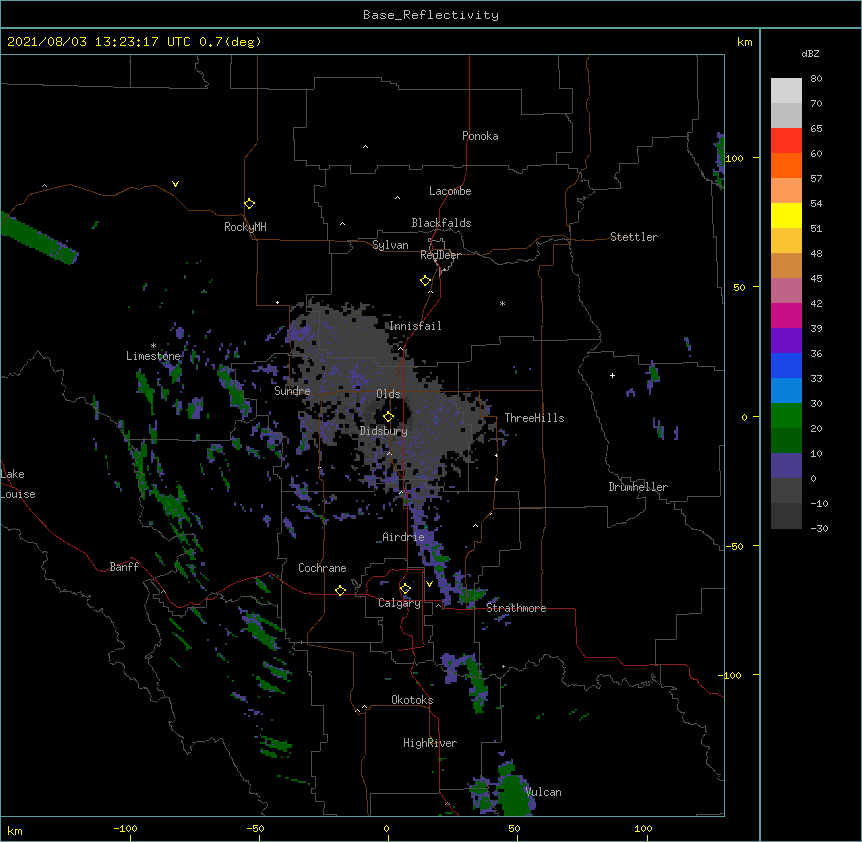
Task: Click the yellow V marker just east of Calgary
Action: tap(429, 584)
